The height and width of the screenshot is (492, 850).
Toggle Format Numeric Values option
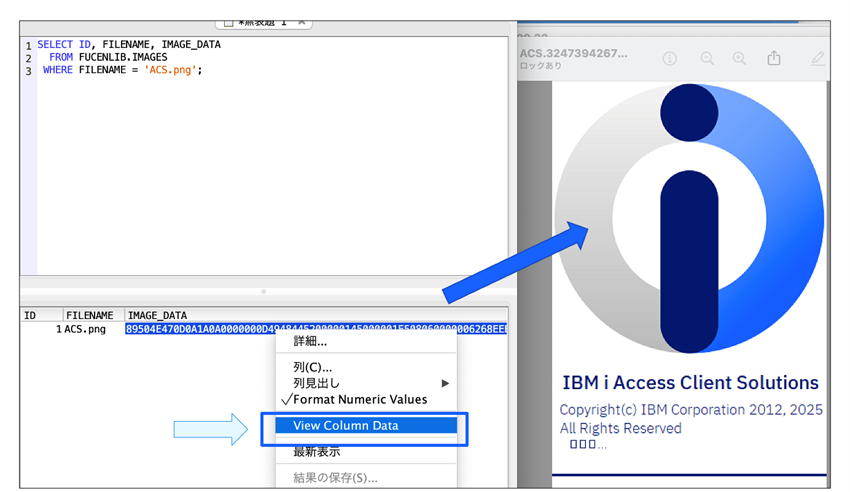click(359, 399)
